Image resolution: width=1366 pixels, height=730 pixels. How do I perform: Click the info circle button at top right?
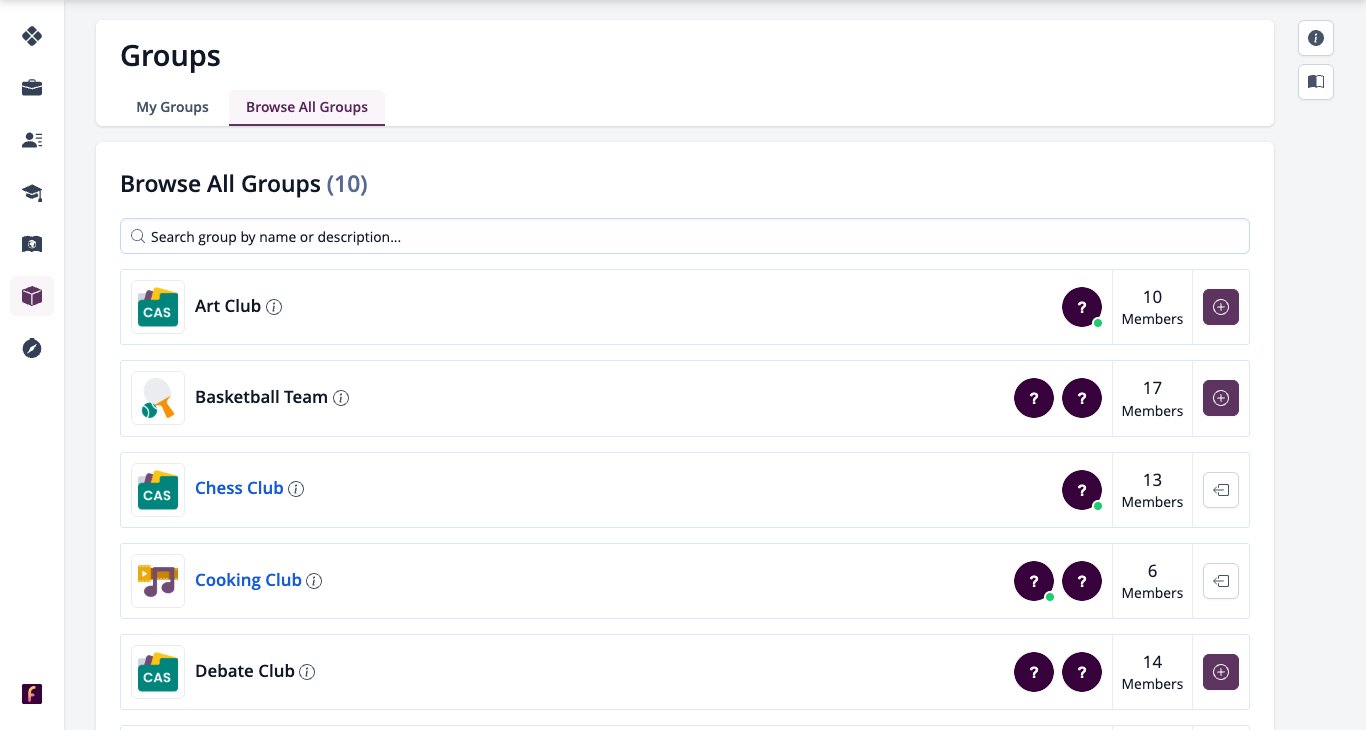[1316, 38]
